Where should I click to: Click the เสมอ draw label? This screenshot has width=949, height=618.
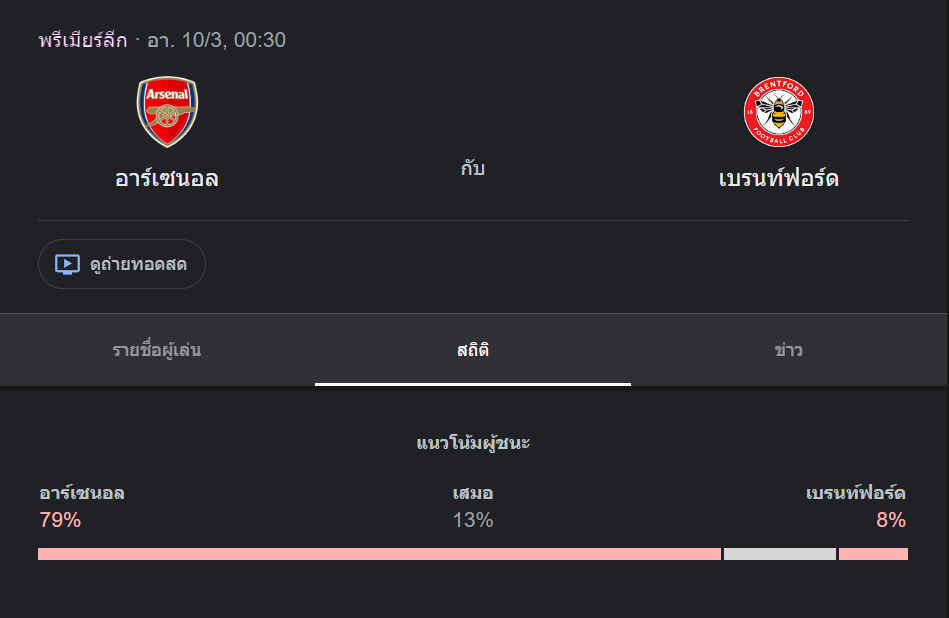coord(473,493)
